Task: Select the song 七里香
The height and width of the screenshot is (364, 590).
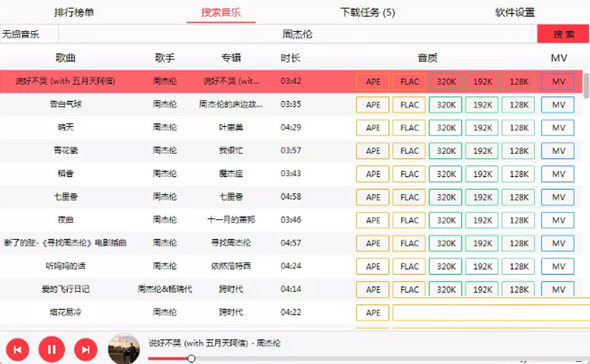Action: coord(65,196)
